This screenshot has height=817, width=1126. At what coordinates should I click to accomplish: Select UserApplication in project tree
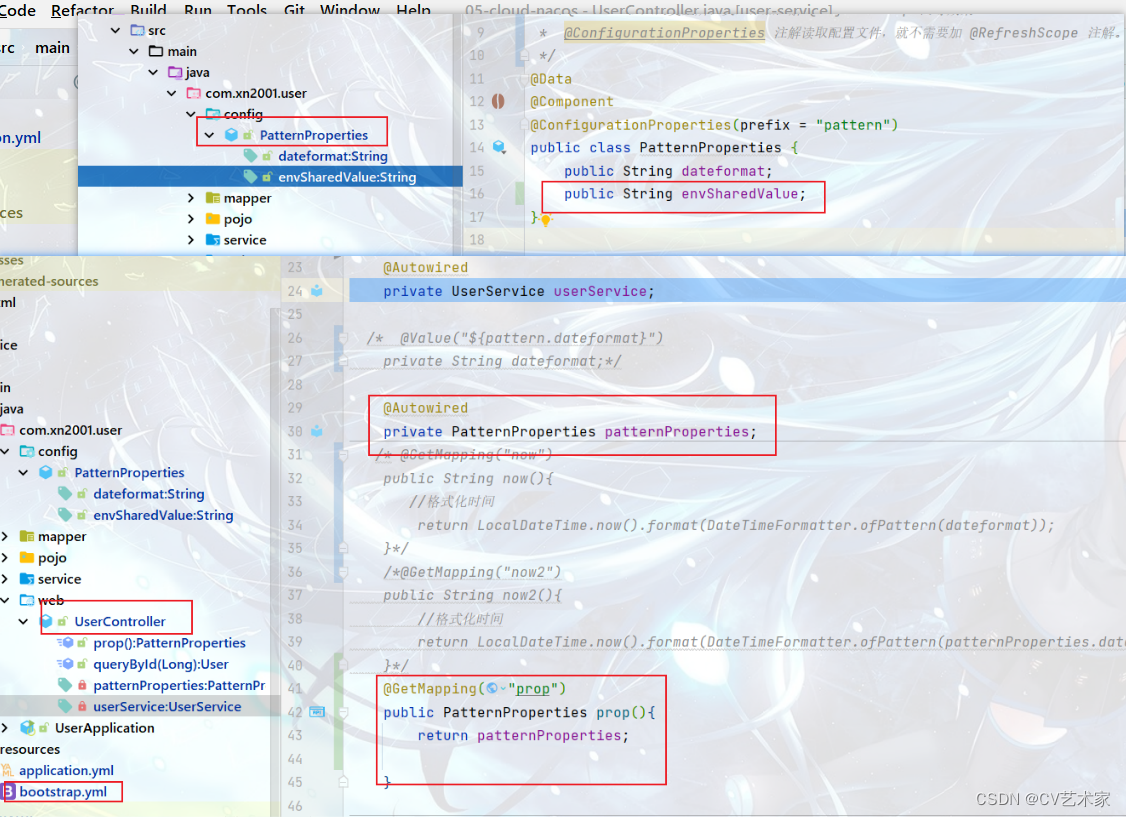tap(105, 727)
